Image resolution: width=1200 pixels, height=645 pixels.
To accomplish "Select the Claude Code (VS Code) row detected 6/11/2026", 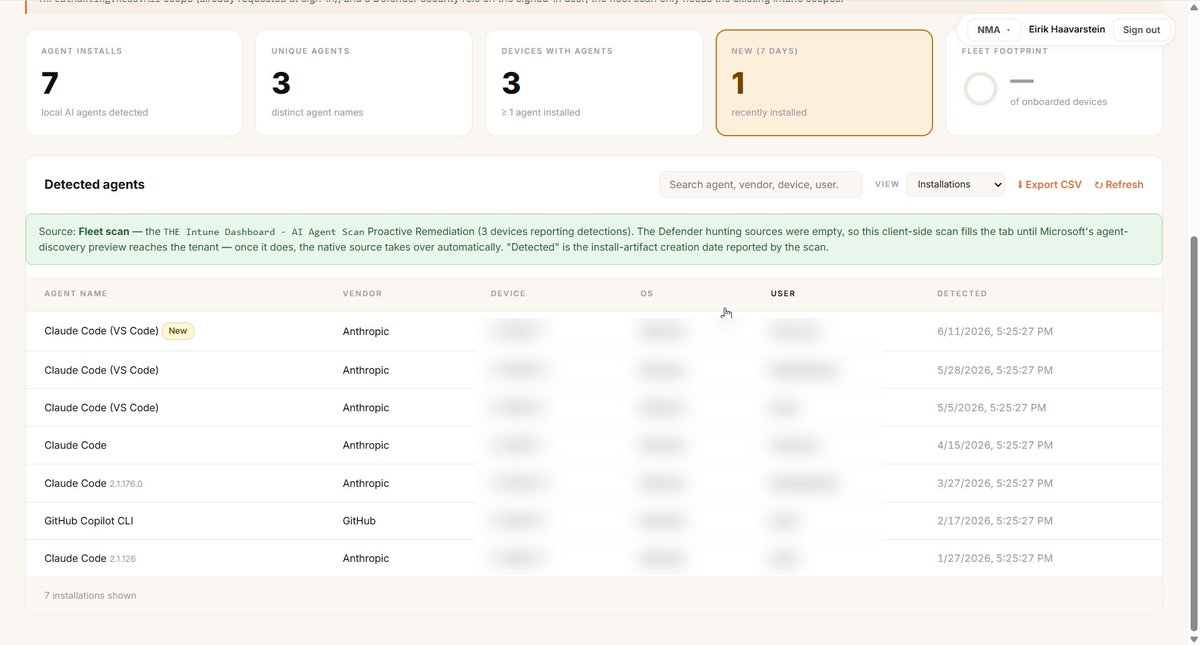I will 594,331.
